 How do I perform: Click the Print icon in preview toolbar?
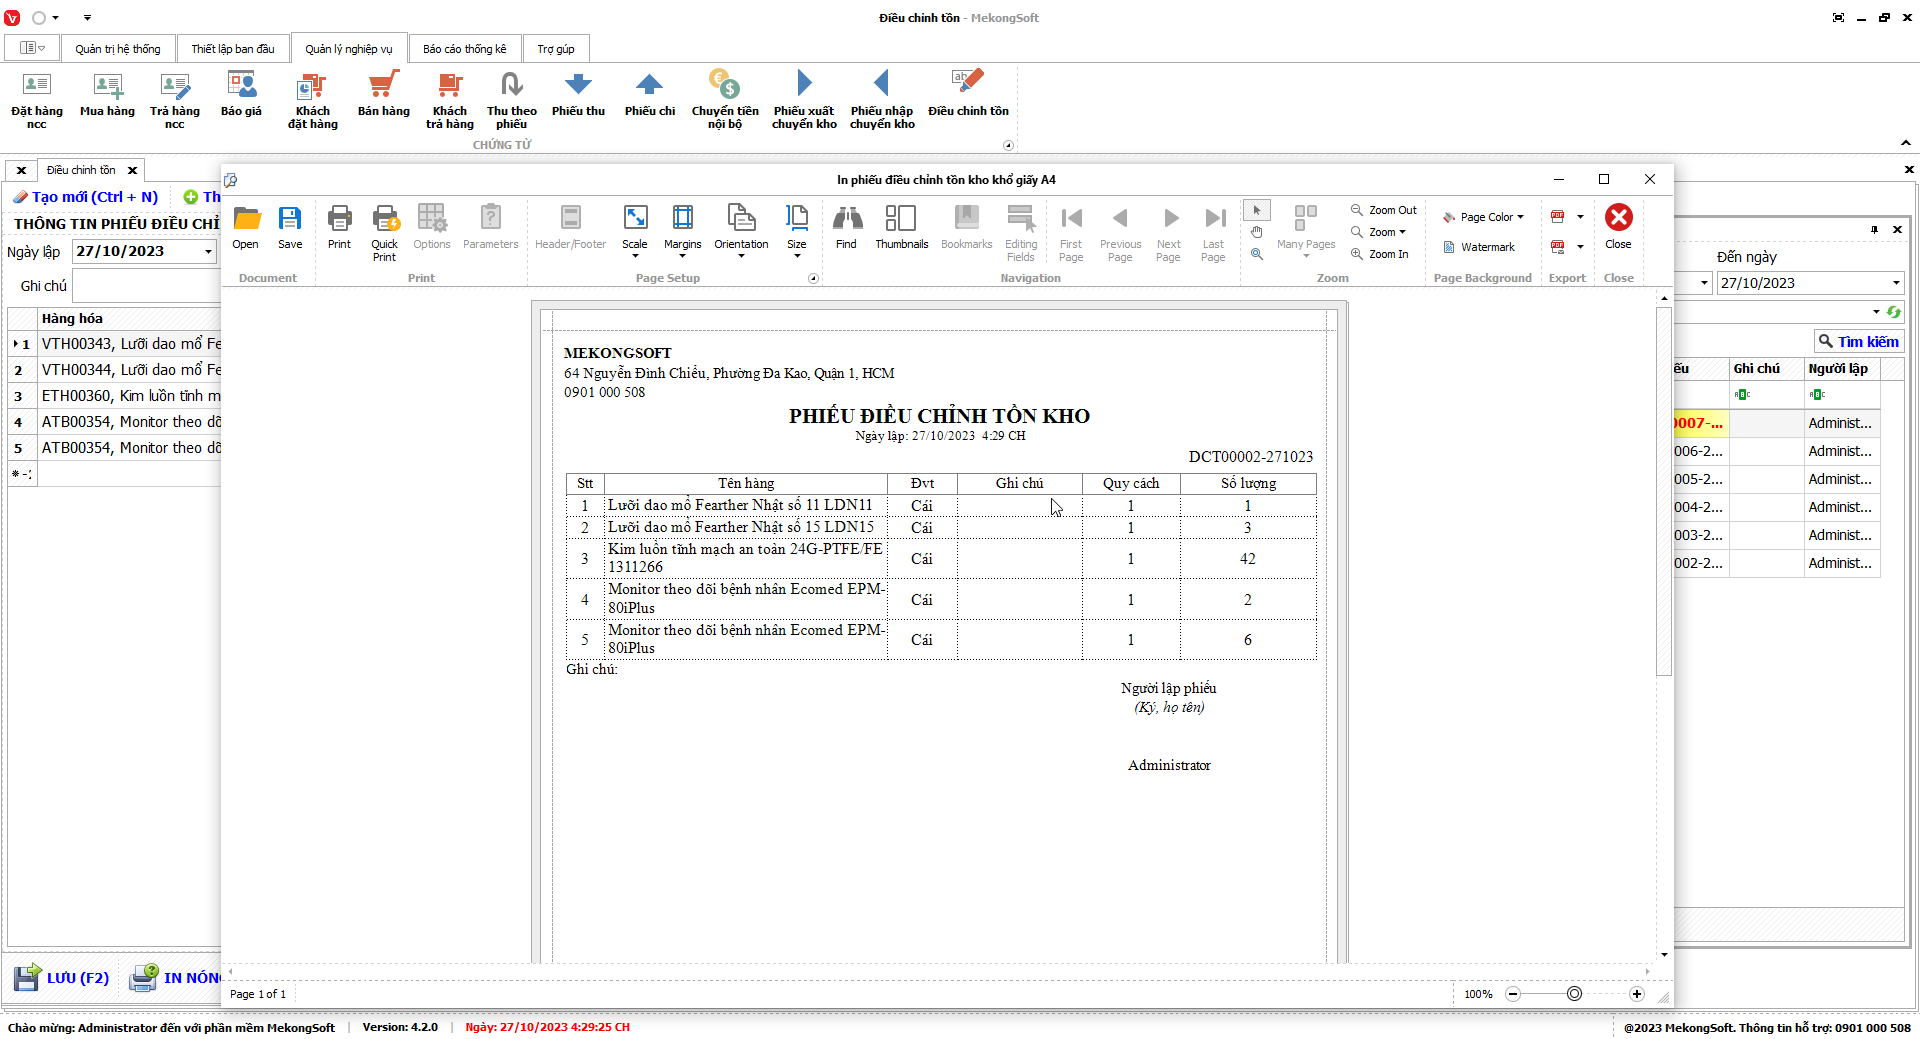coord(339,227)
